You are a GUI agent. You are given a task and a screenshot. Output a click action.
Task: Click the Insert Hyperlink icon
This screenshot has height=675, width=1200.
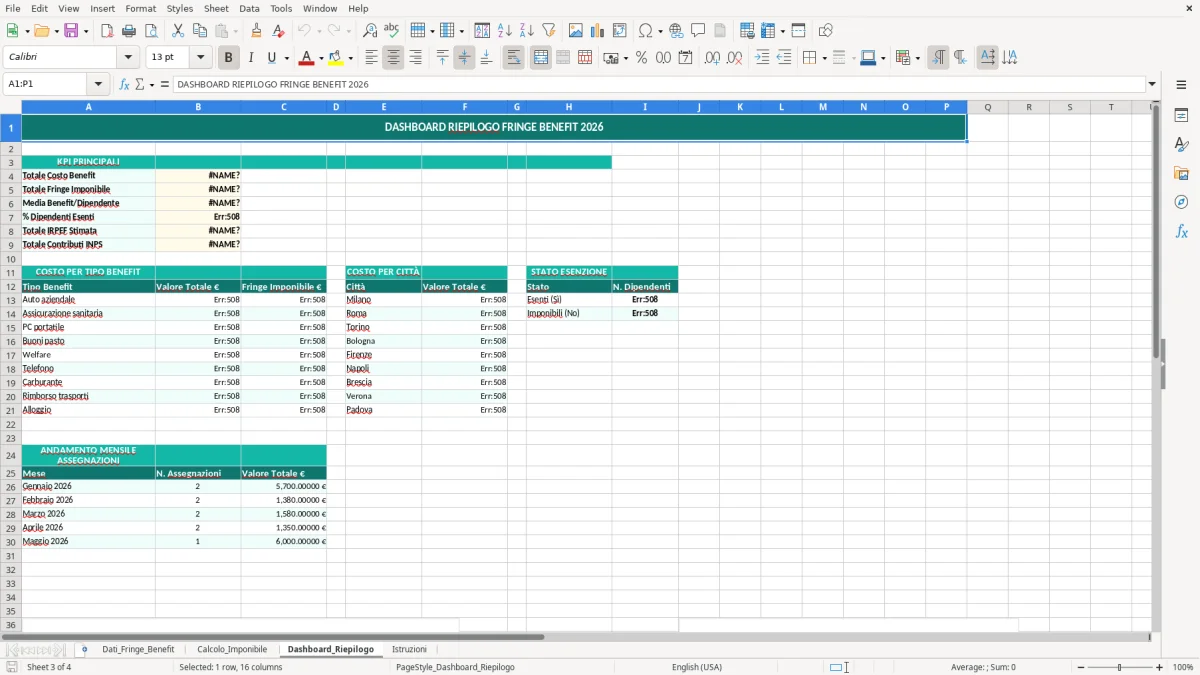point(677,31)
